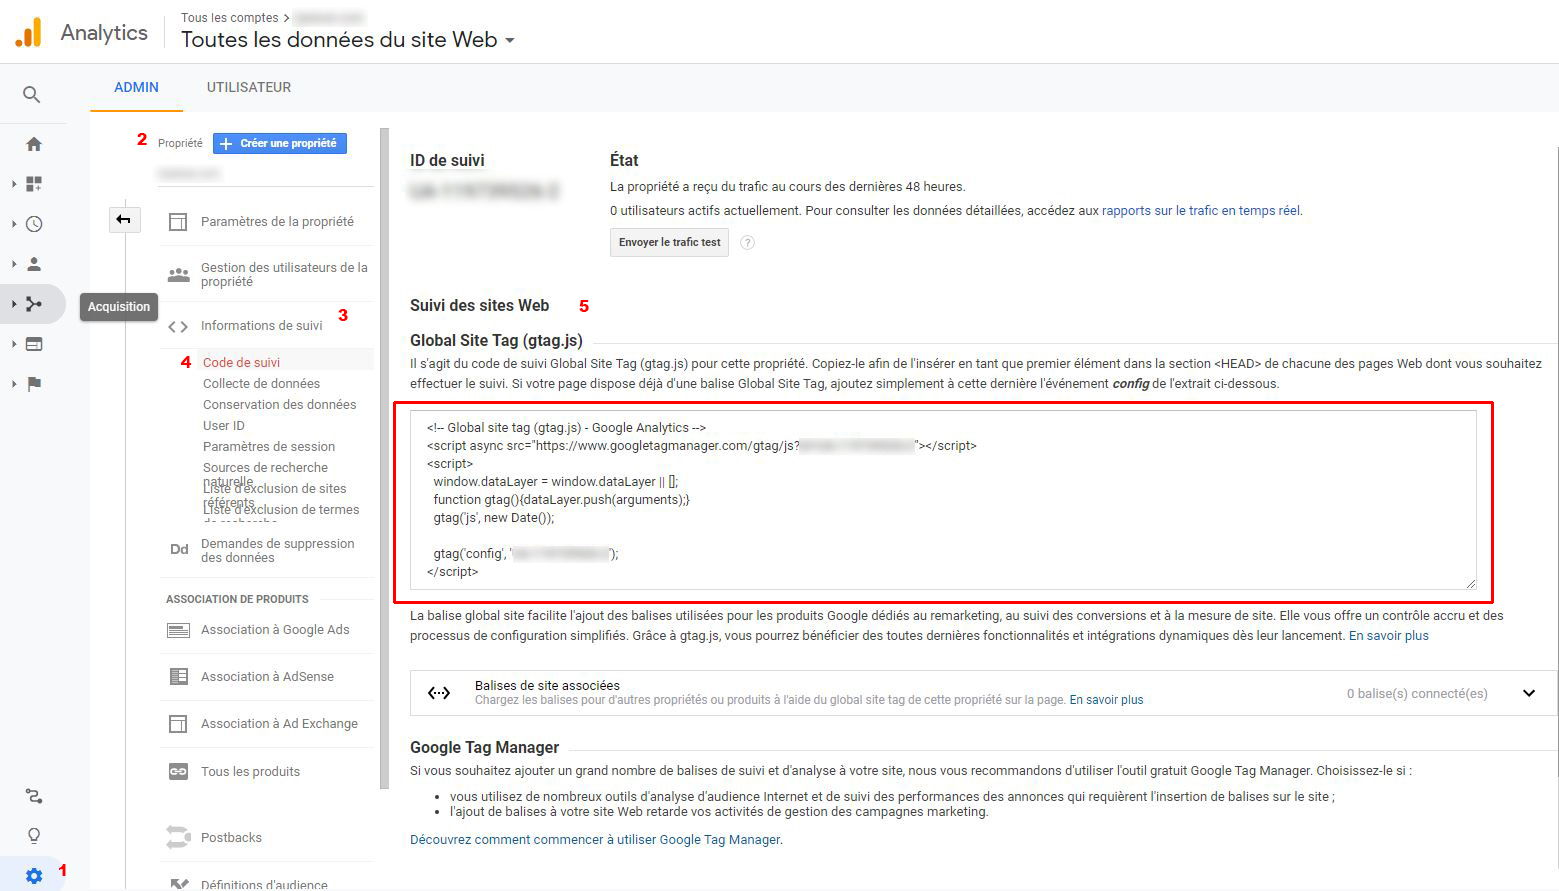Click the back arrow column button
Viewport: 1559px width, 891px height.
(124, 220)
